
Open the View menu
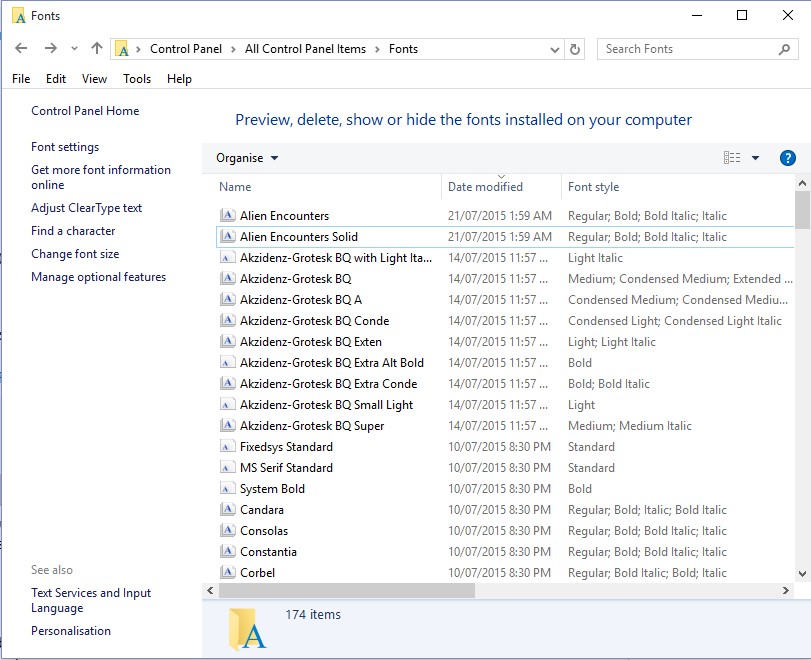pyautogui.click(x=94, y=79)
